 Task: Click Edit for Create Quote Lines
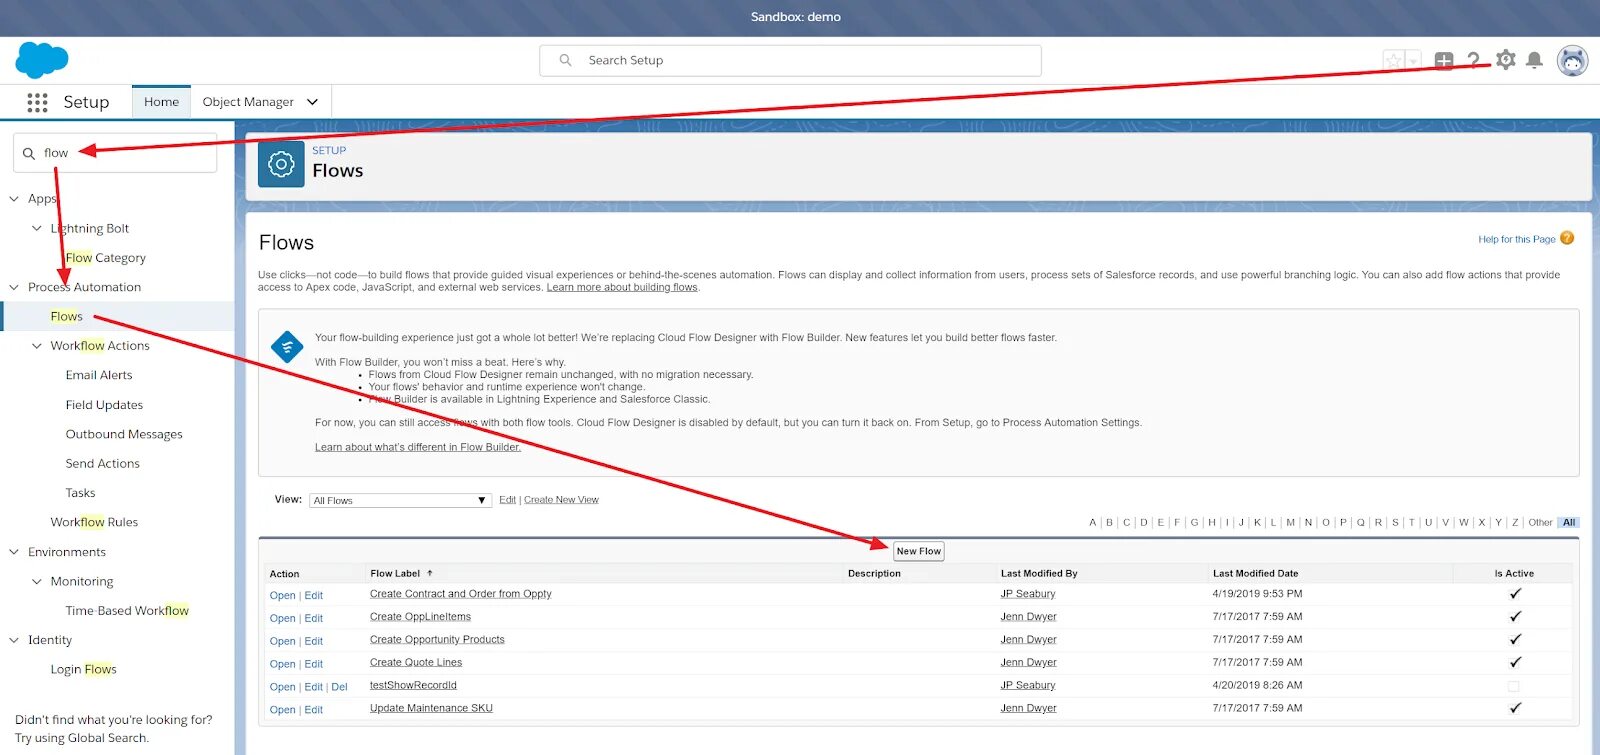tap(313, 664)
